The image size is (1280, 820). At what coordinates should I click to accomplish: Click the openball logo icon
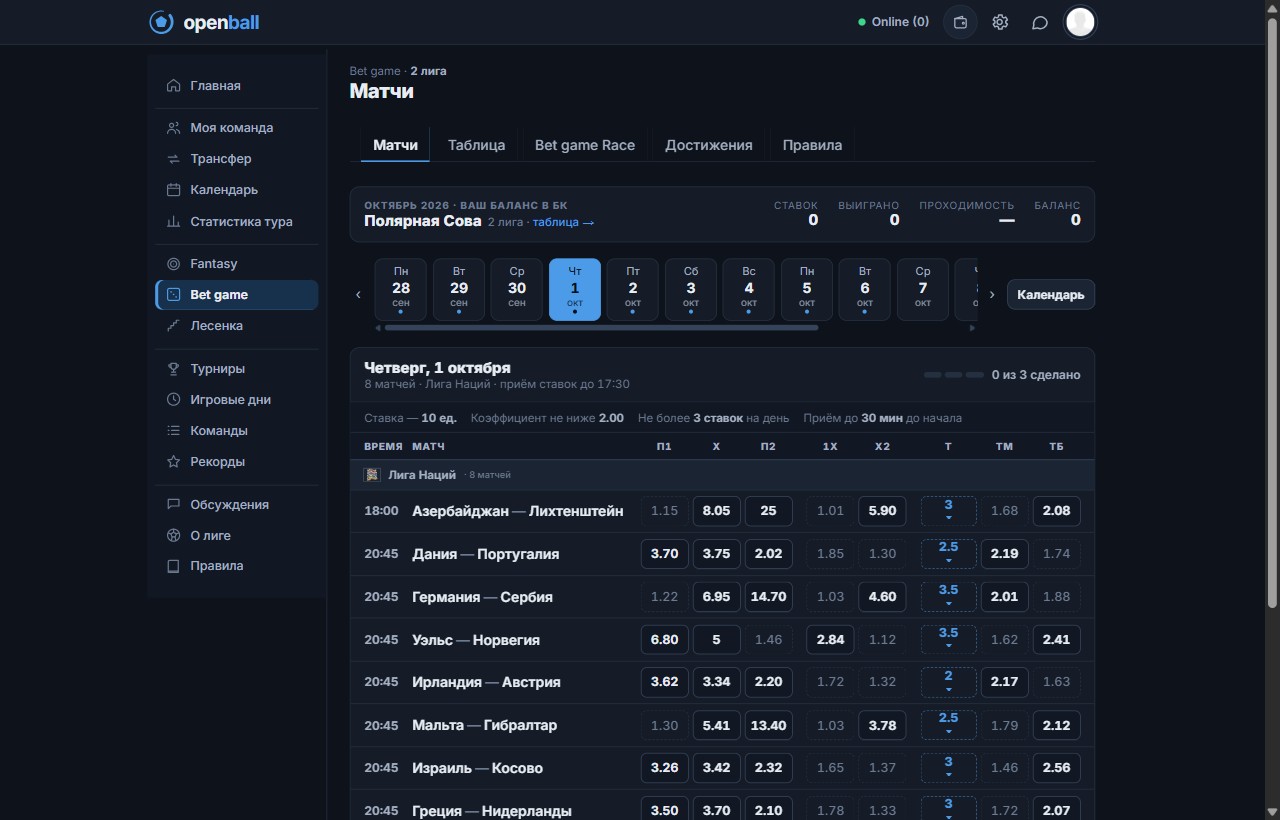[161, 22]
